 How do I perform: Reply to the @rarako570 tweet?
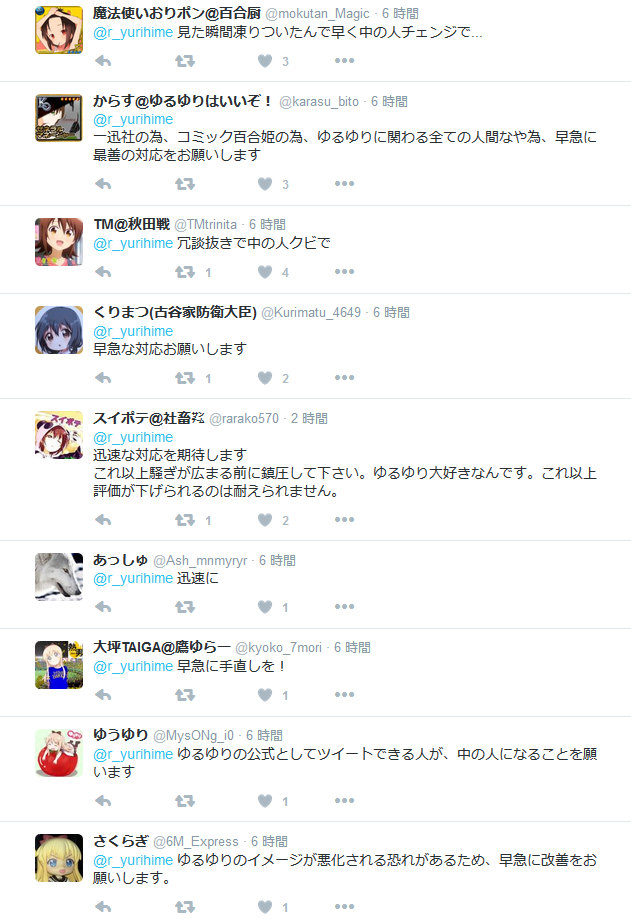pos(103,520)
